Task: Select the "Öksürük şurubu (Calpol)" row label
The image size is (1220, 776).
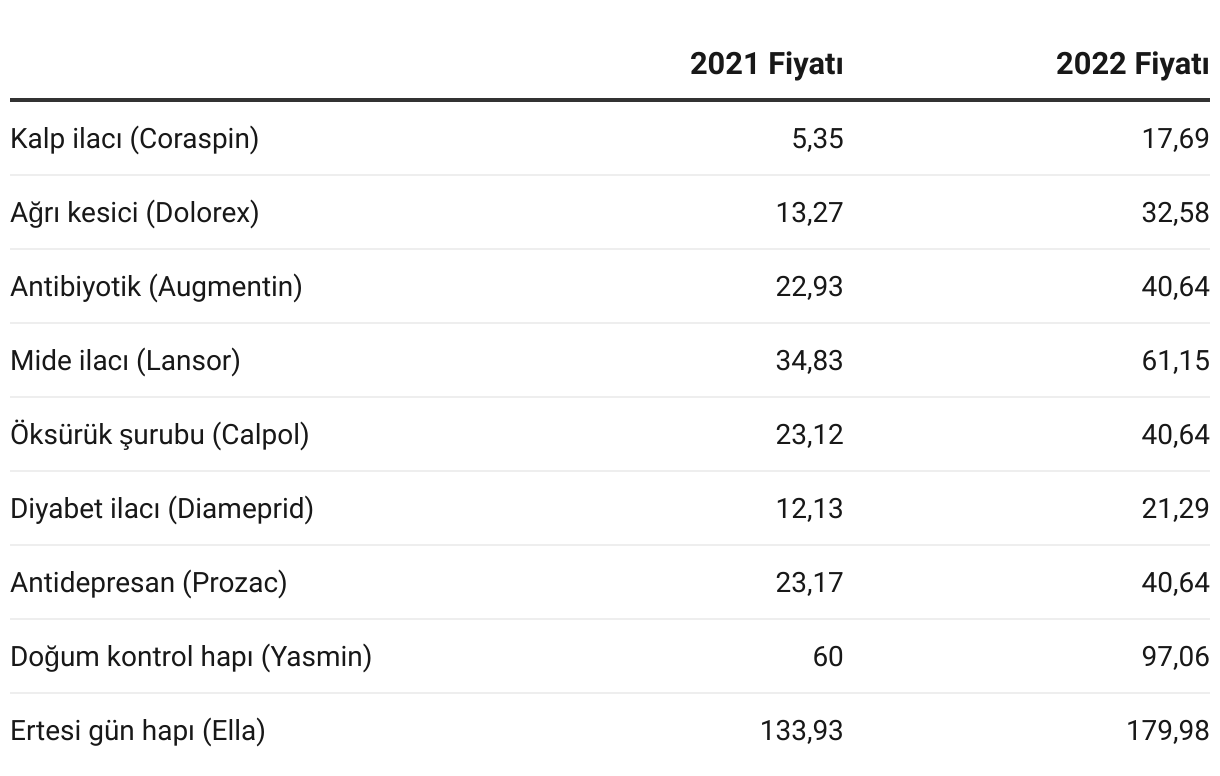Action: point(160,435)
